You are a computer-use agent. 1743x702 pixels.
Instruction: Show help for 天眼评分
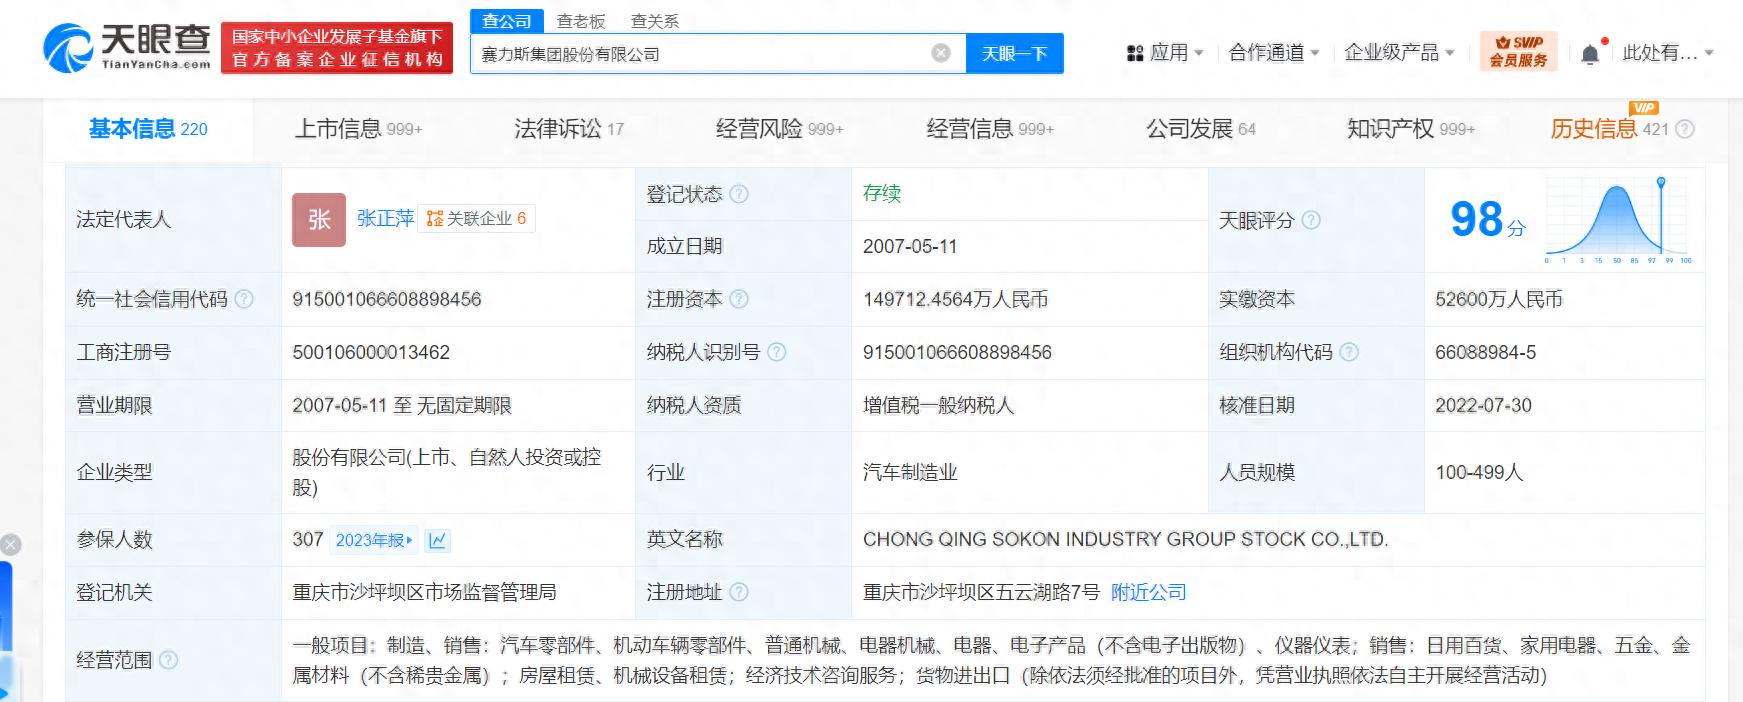pos(1311,220)
